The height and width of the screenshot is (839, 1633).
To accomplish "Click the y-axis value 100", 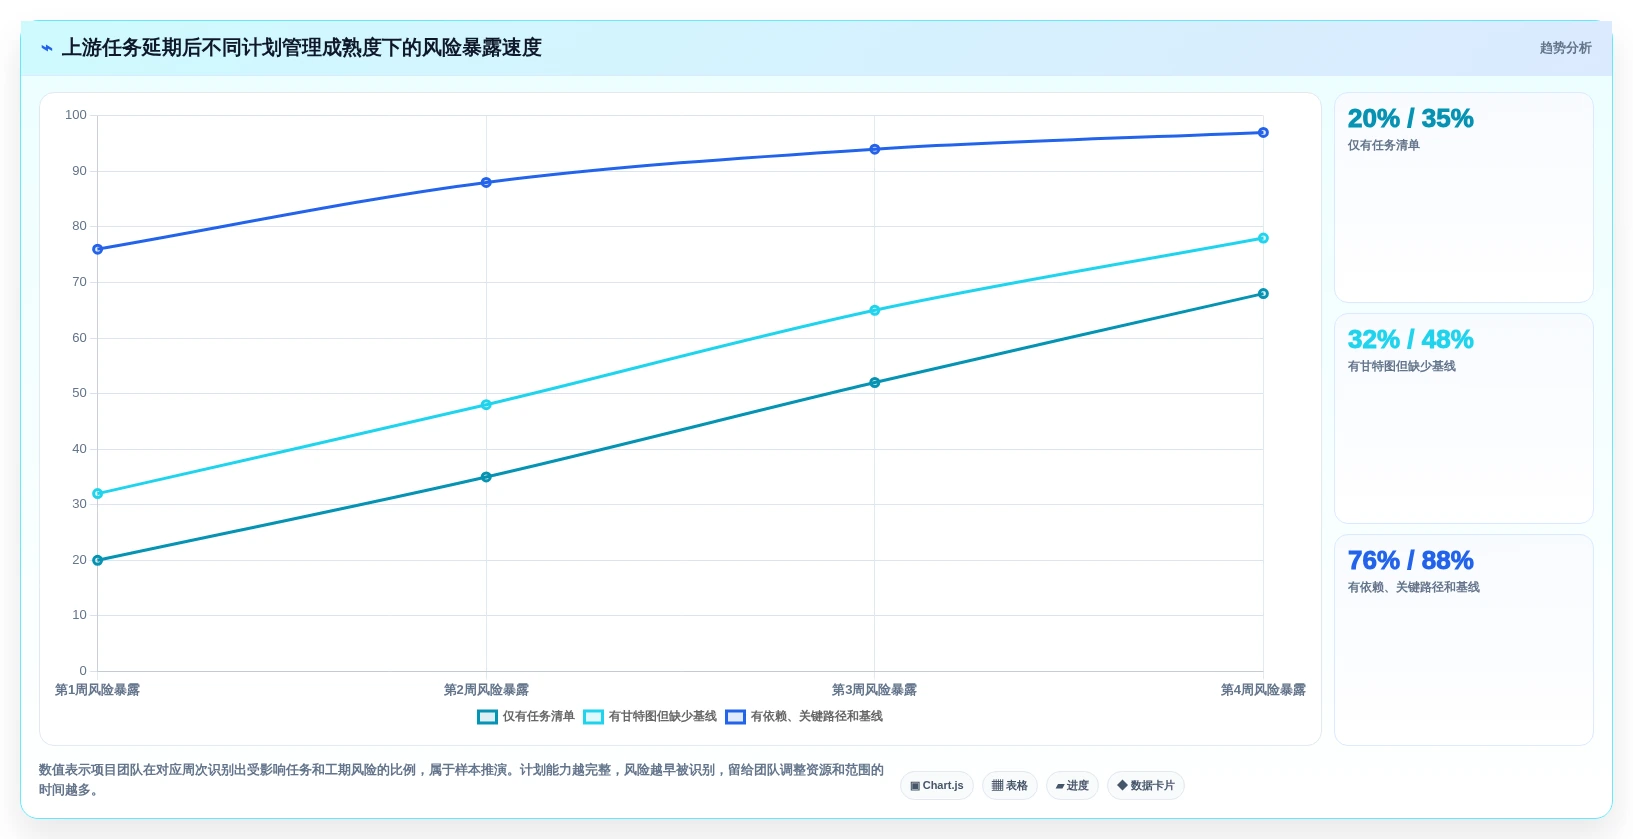I will 76,115.
